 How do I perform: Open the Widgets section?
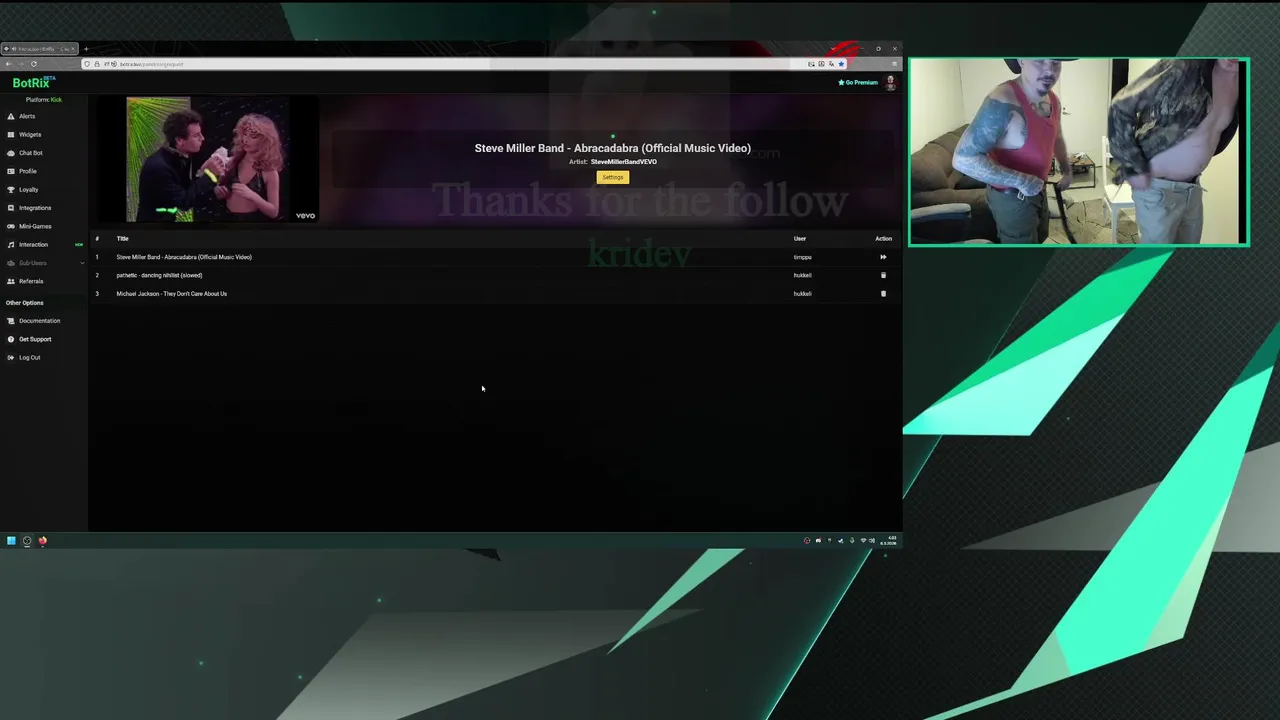click(30, 134)
